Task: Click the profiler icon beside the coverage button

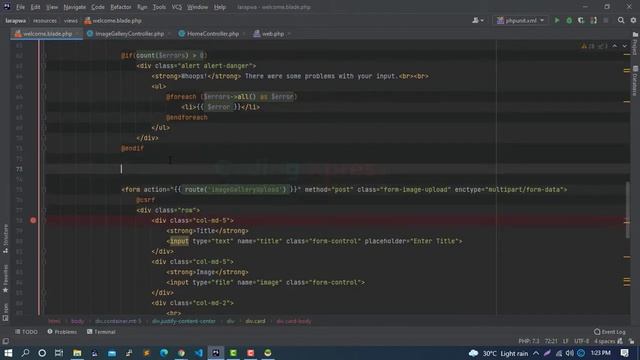Action: [593, 20]
